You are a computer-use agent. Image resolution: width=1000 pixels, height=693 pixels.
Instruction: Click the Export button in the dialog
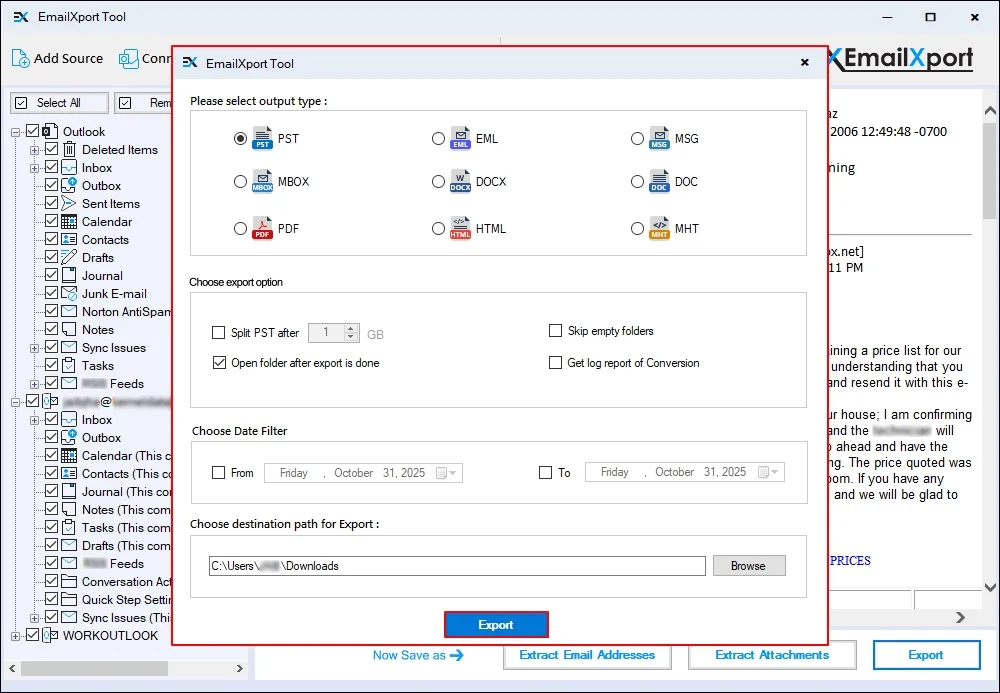[x=496, y=623]
